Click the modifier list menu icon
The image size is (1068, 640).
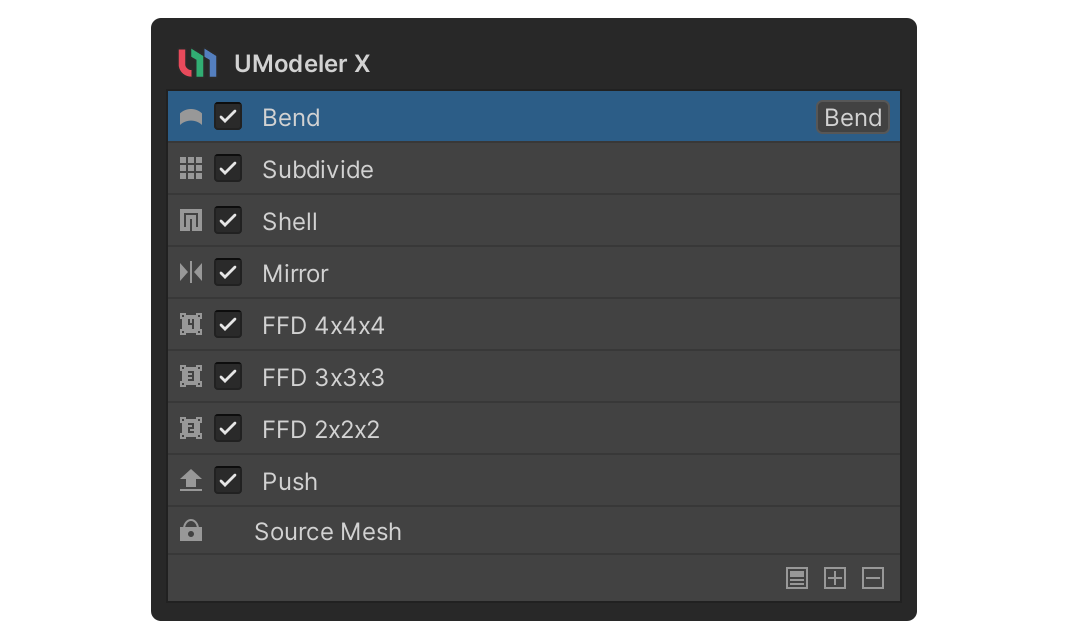coord(797,578)
